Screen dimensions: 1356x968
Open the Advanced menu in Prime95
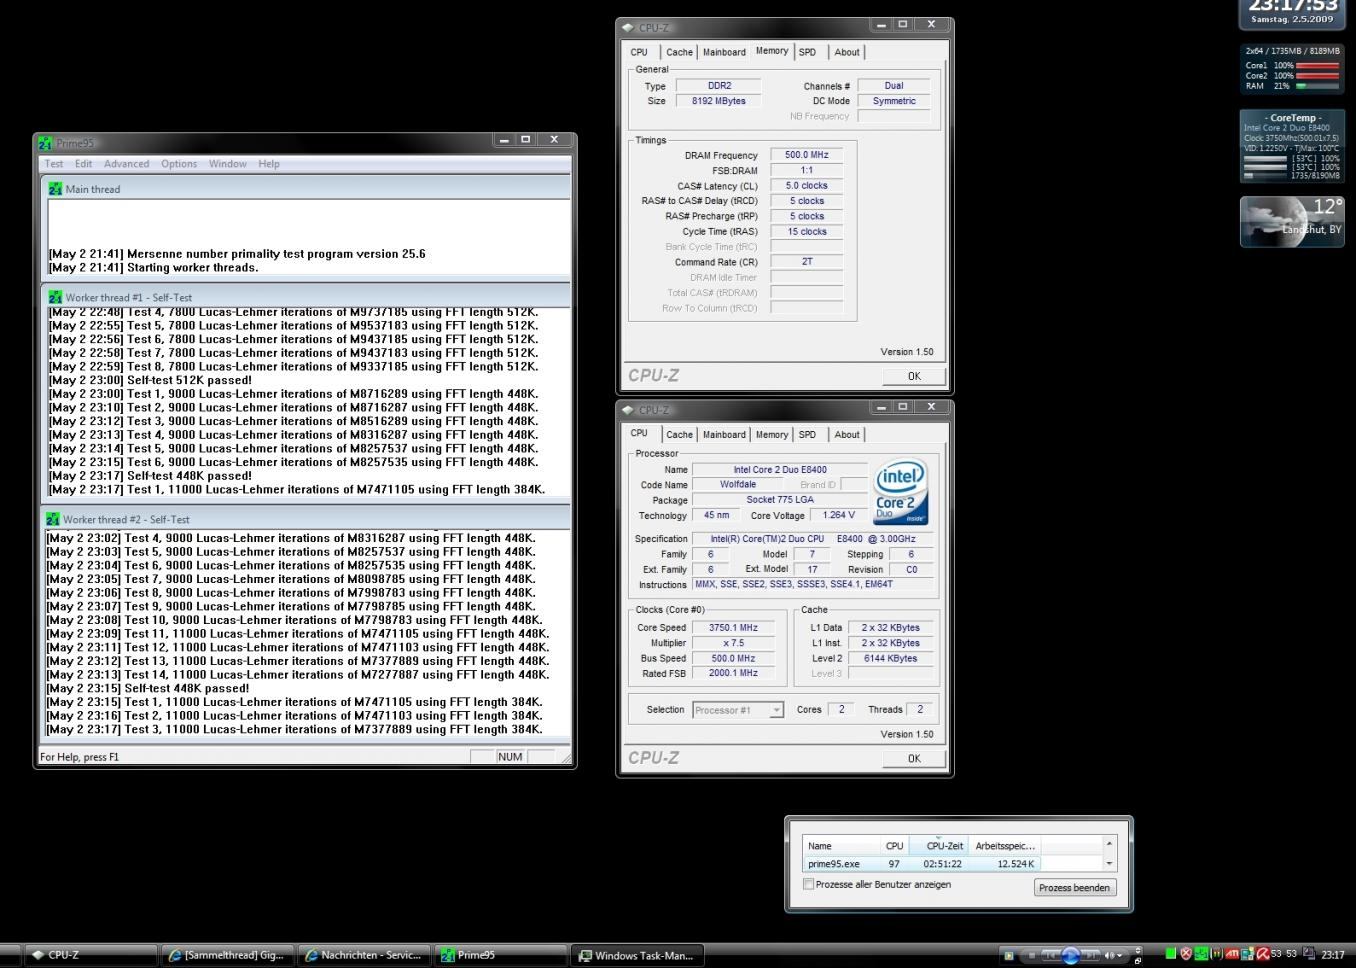tap(126, 164)
